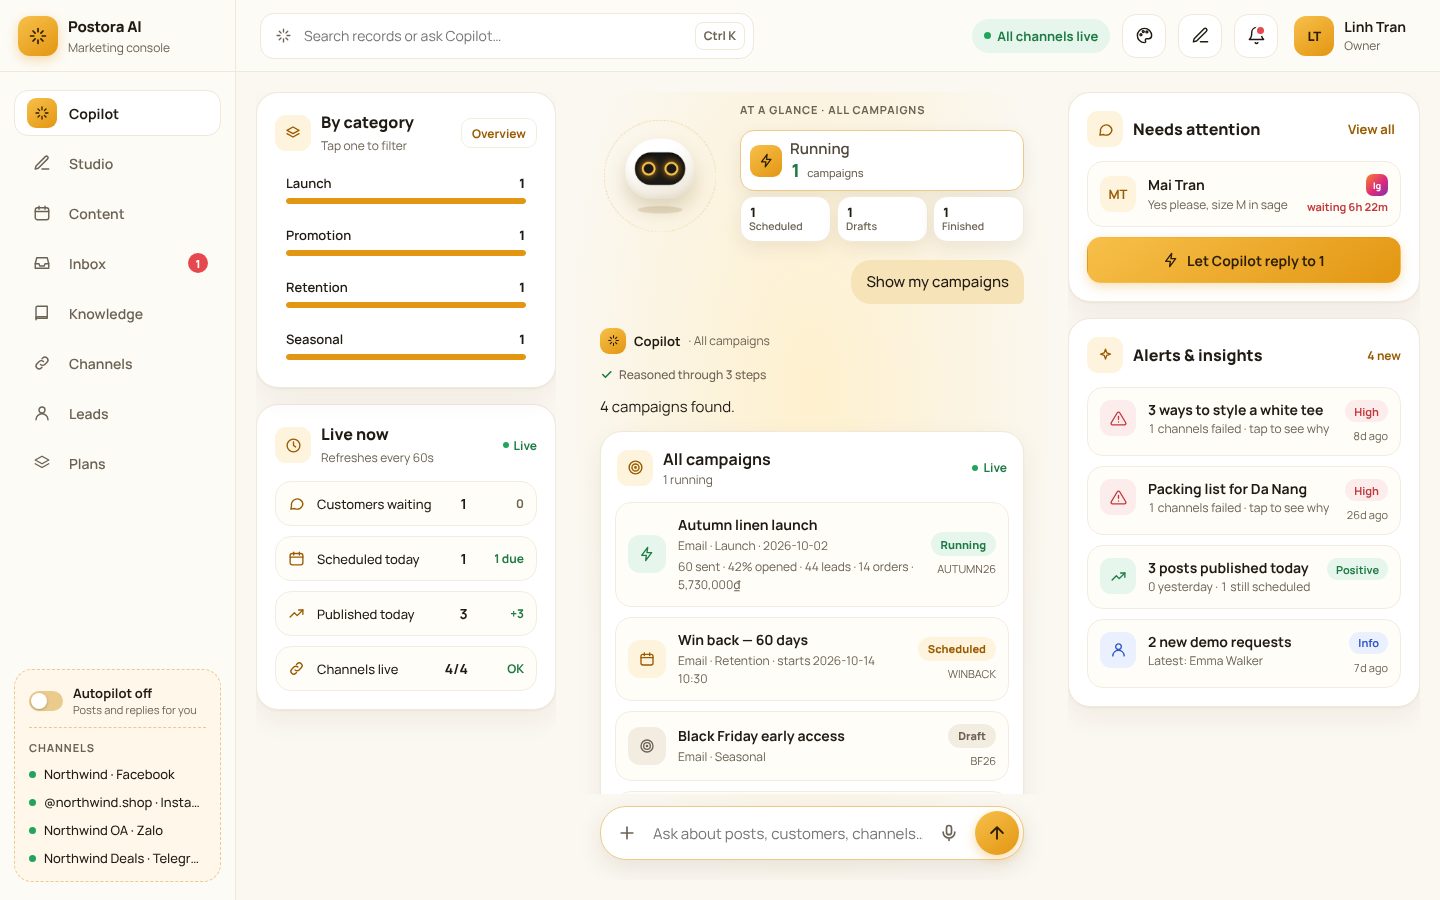Click the target icon of Black Friday campaign
This screenshot has width=1440, height=900.
(x=647, y=746)
